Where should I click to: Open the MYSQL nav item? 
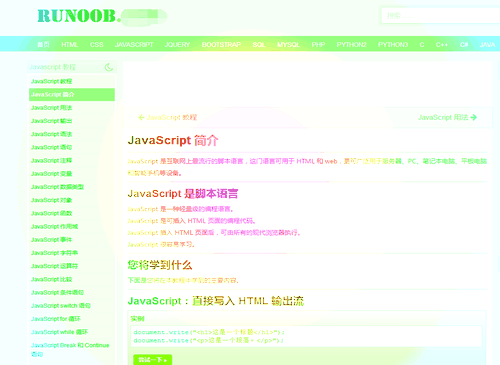click(288, 45)
